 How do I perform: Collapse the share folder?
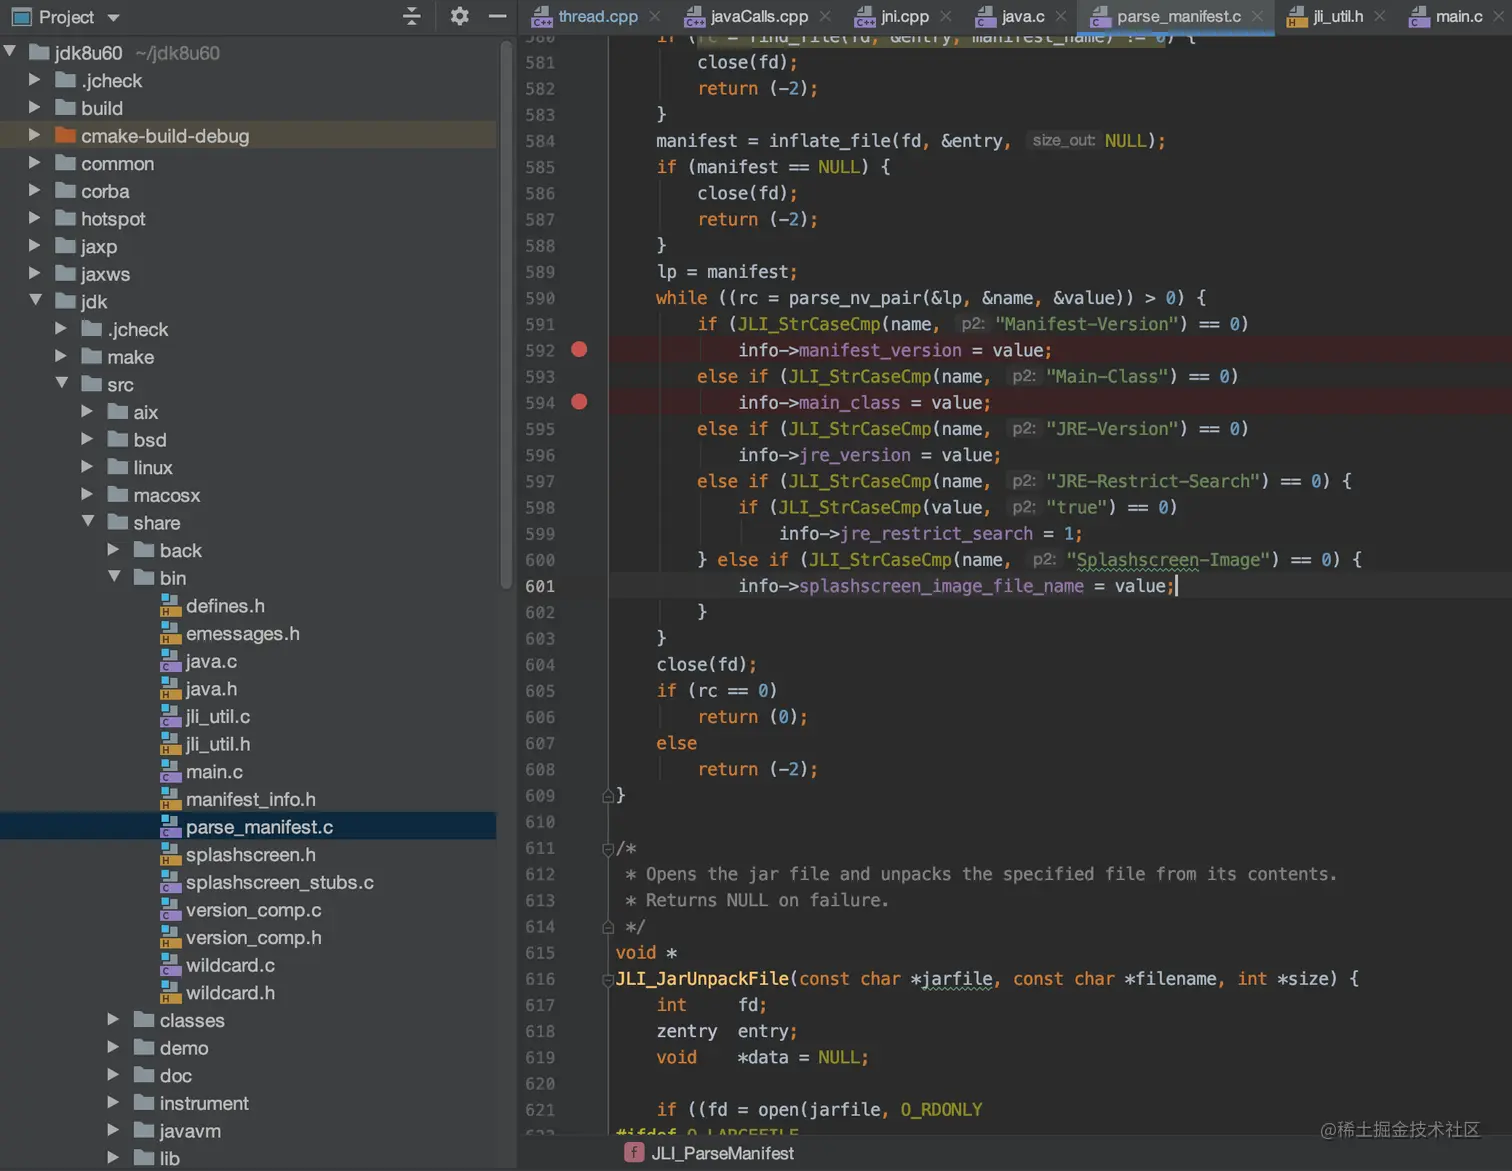[88, 522]
